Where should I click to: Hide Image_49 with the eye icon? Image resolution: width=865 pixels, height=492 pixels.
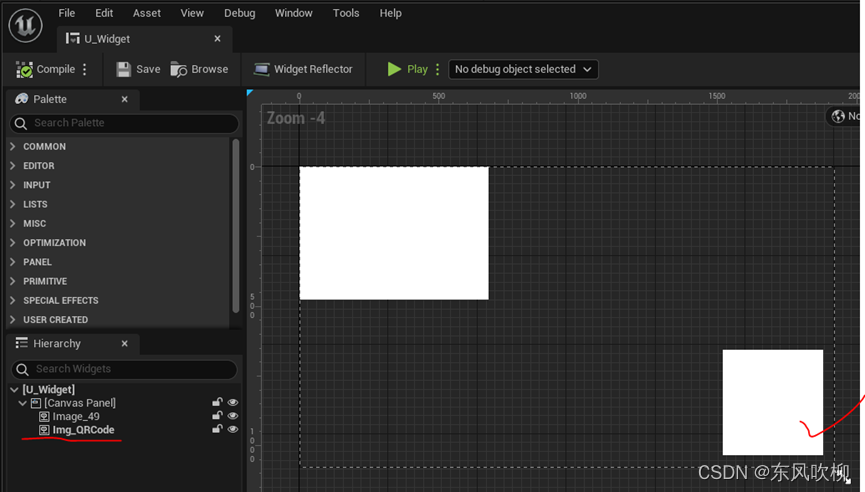pos(233,416)
